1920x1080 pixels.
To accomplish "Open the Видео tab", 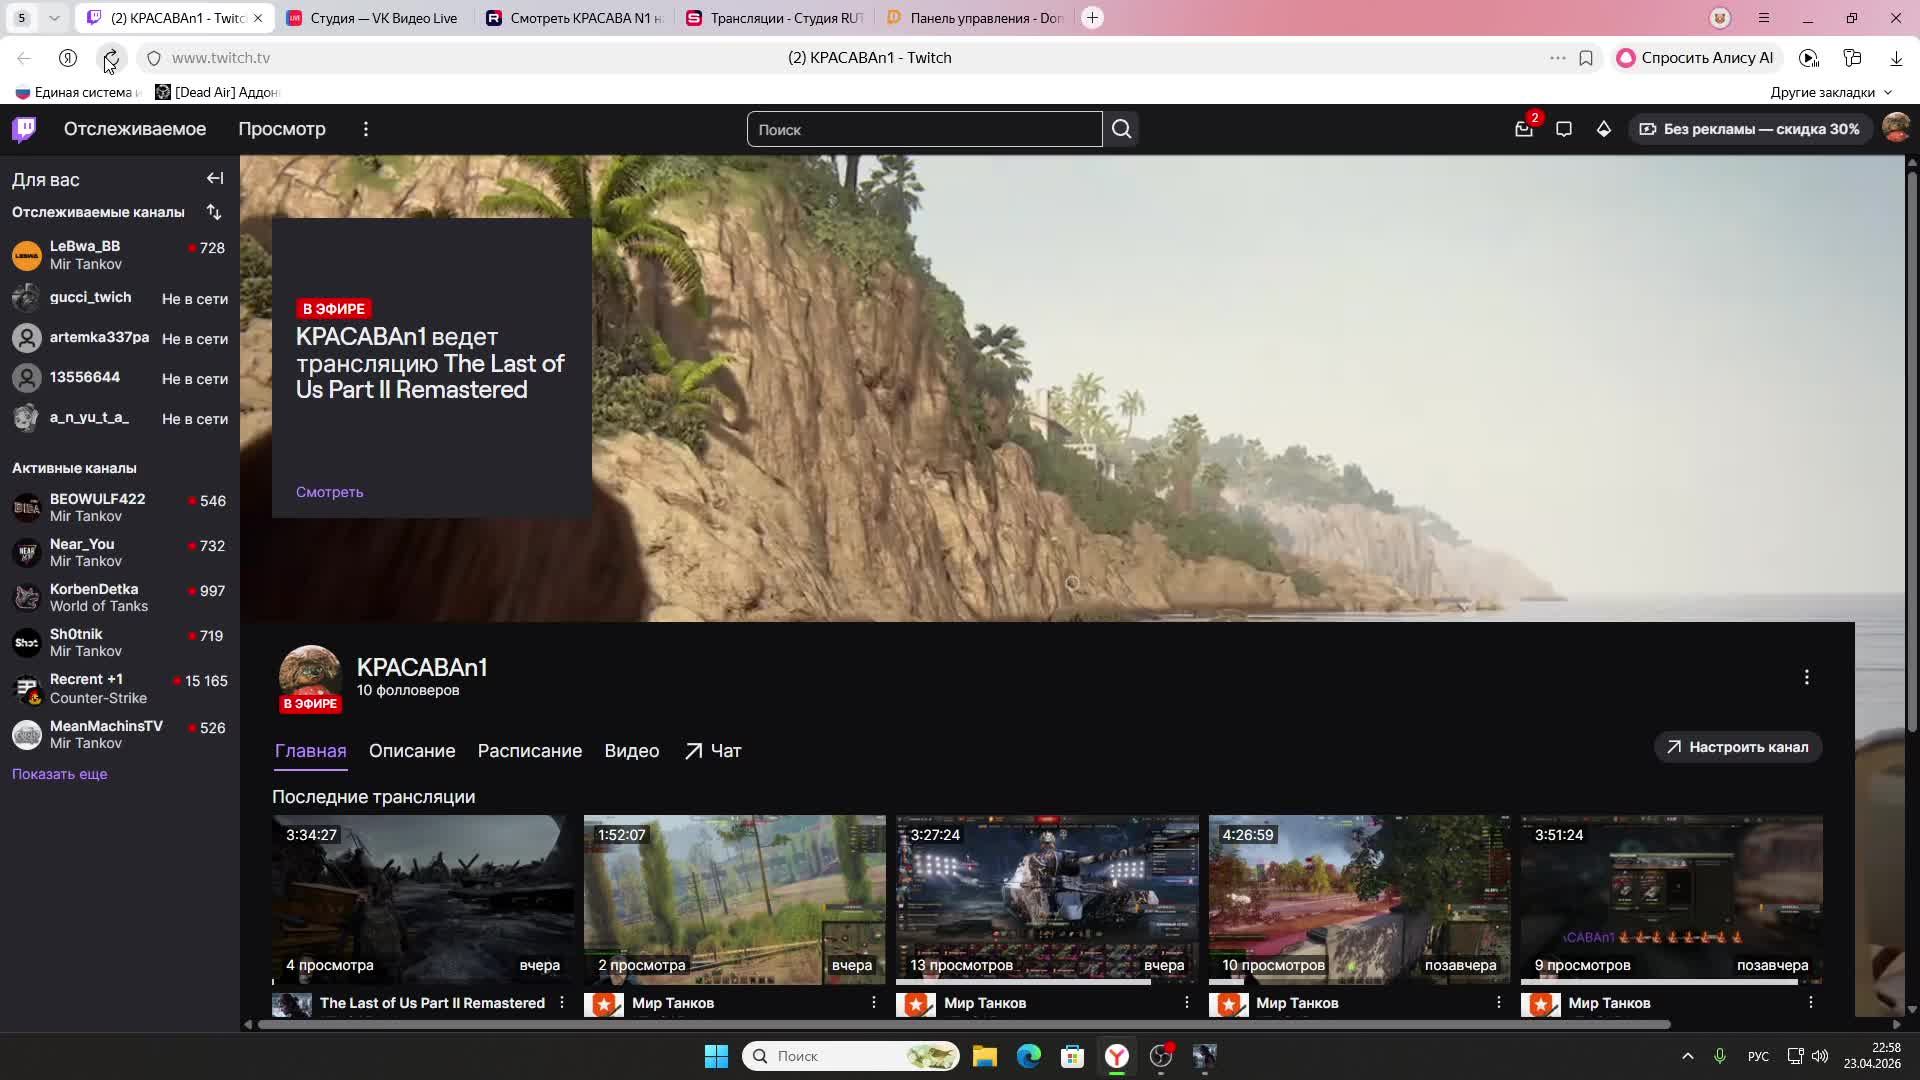I will point(631,751).
